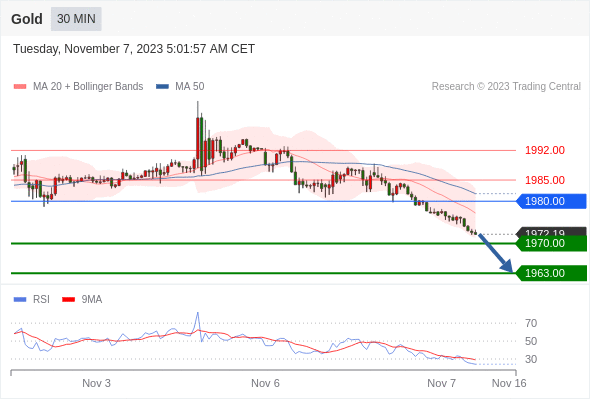Click the green 1963.00 support price tag
This screenshot has width=590, height=400.
551,273
